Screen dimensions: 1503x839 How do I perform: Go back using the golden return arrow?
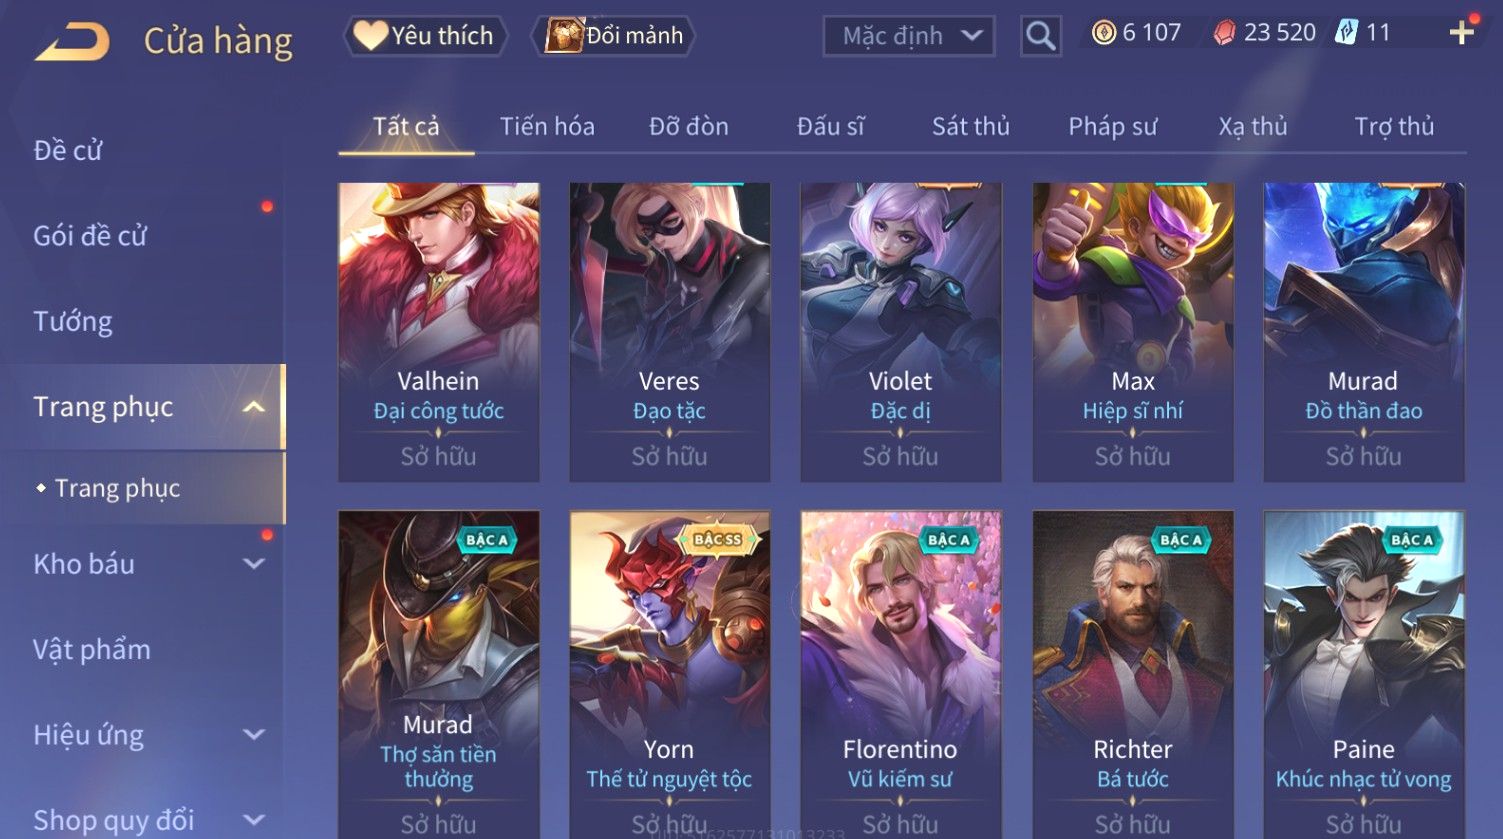(x=72, y=41)
